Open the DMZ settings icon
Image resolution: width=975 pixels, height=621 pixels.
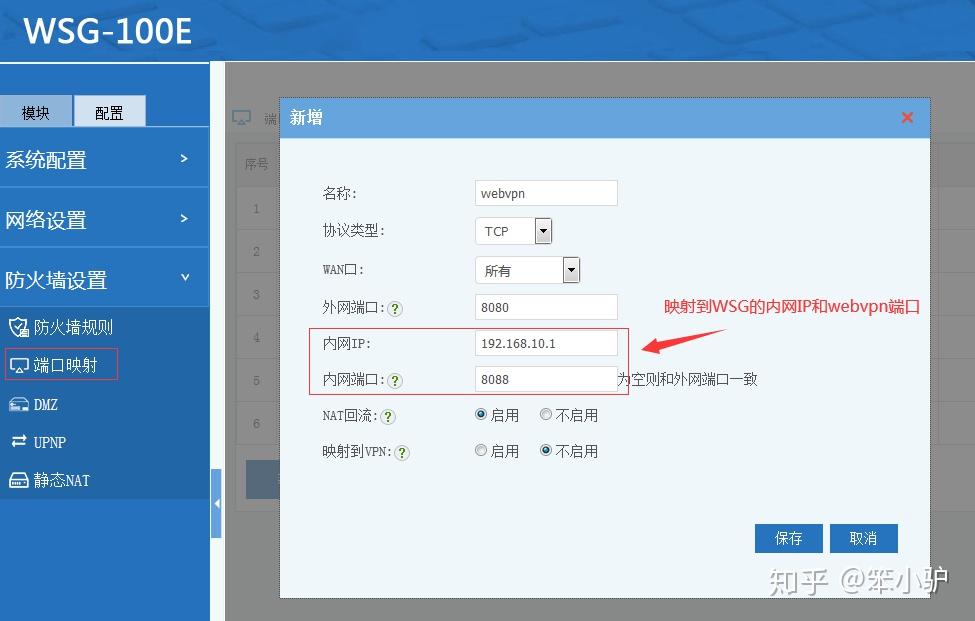16,404
